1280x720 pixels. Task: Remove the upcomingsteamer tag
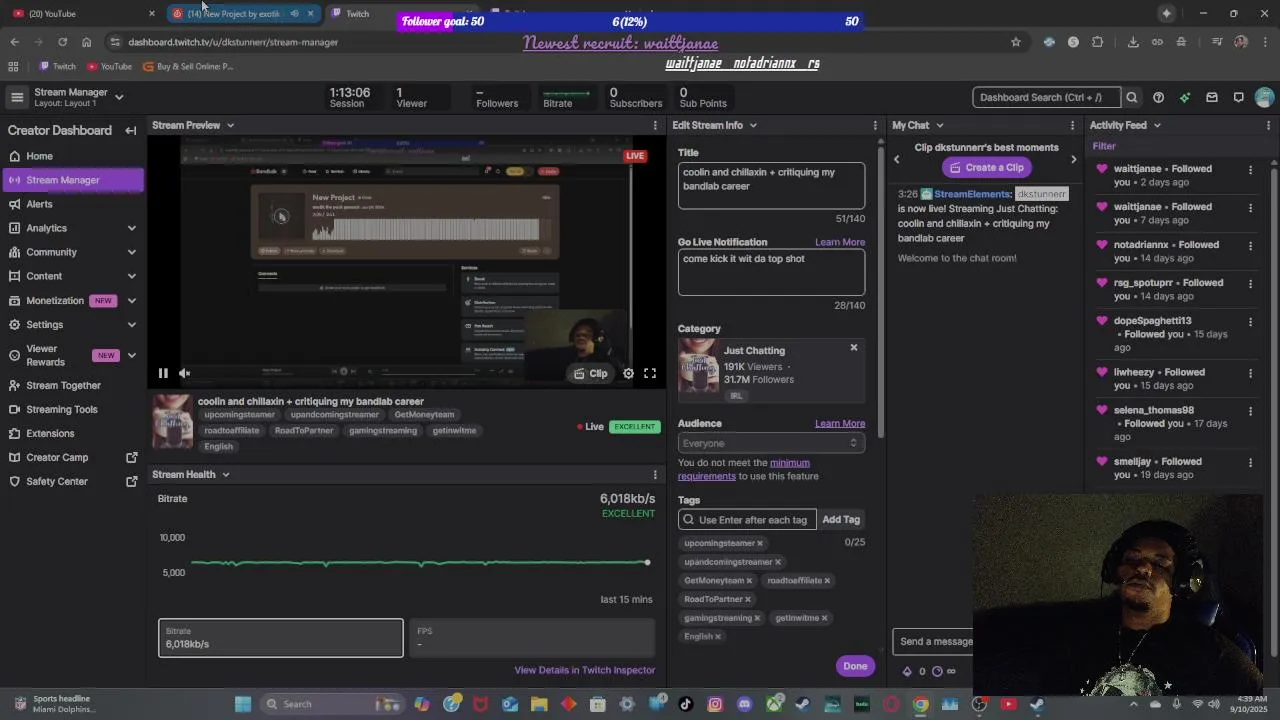(x=760, y=543)
